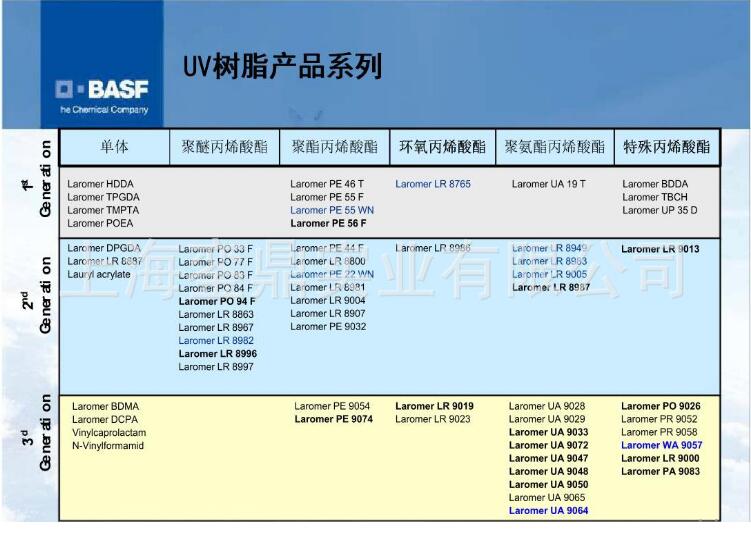Select Laromer LR 8967
The image size is (751, 535).
(216, 328)
